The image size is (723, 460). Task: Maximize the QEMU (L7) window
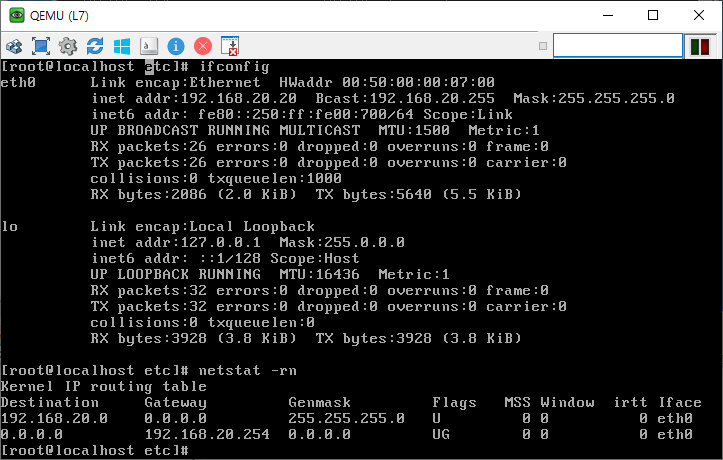point(653,15)
